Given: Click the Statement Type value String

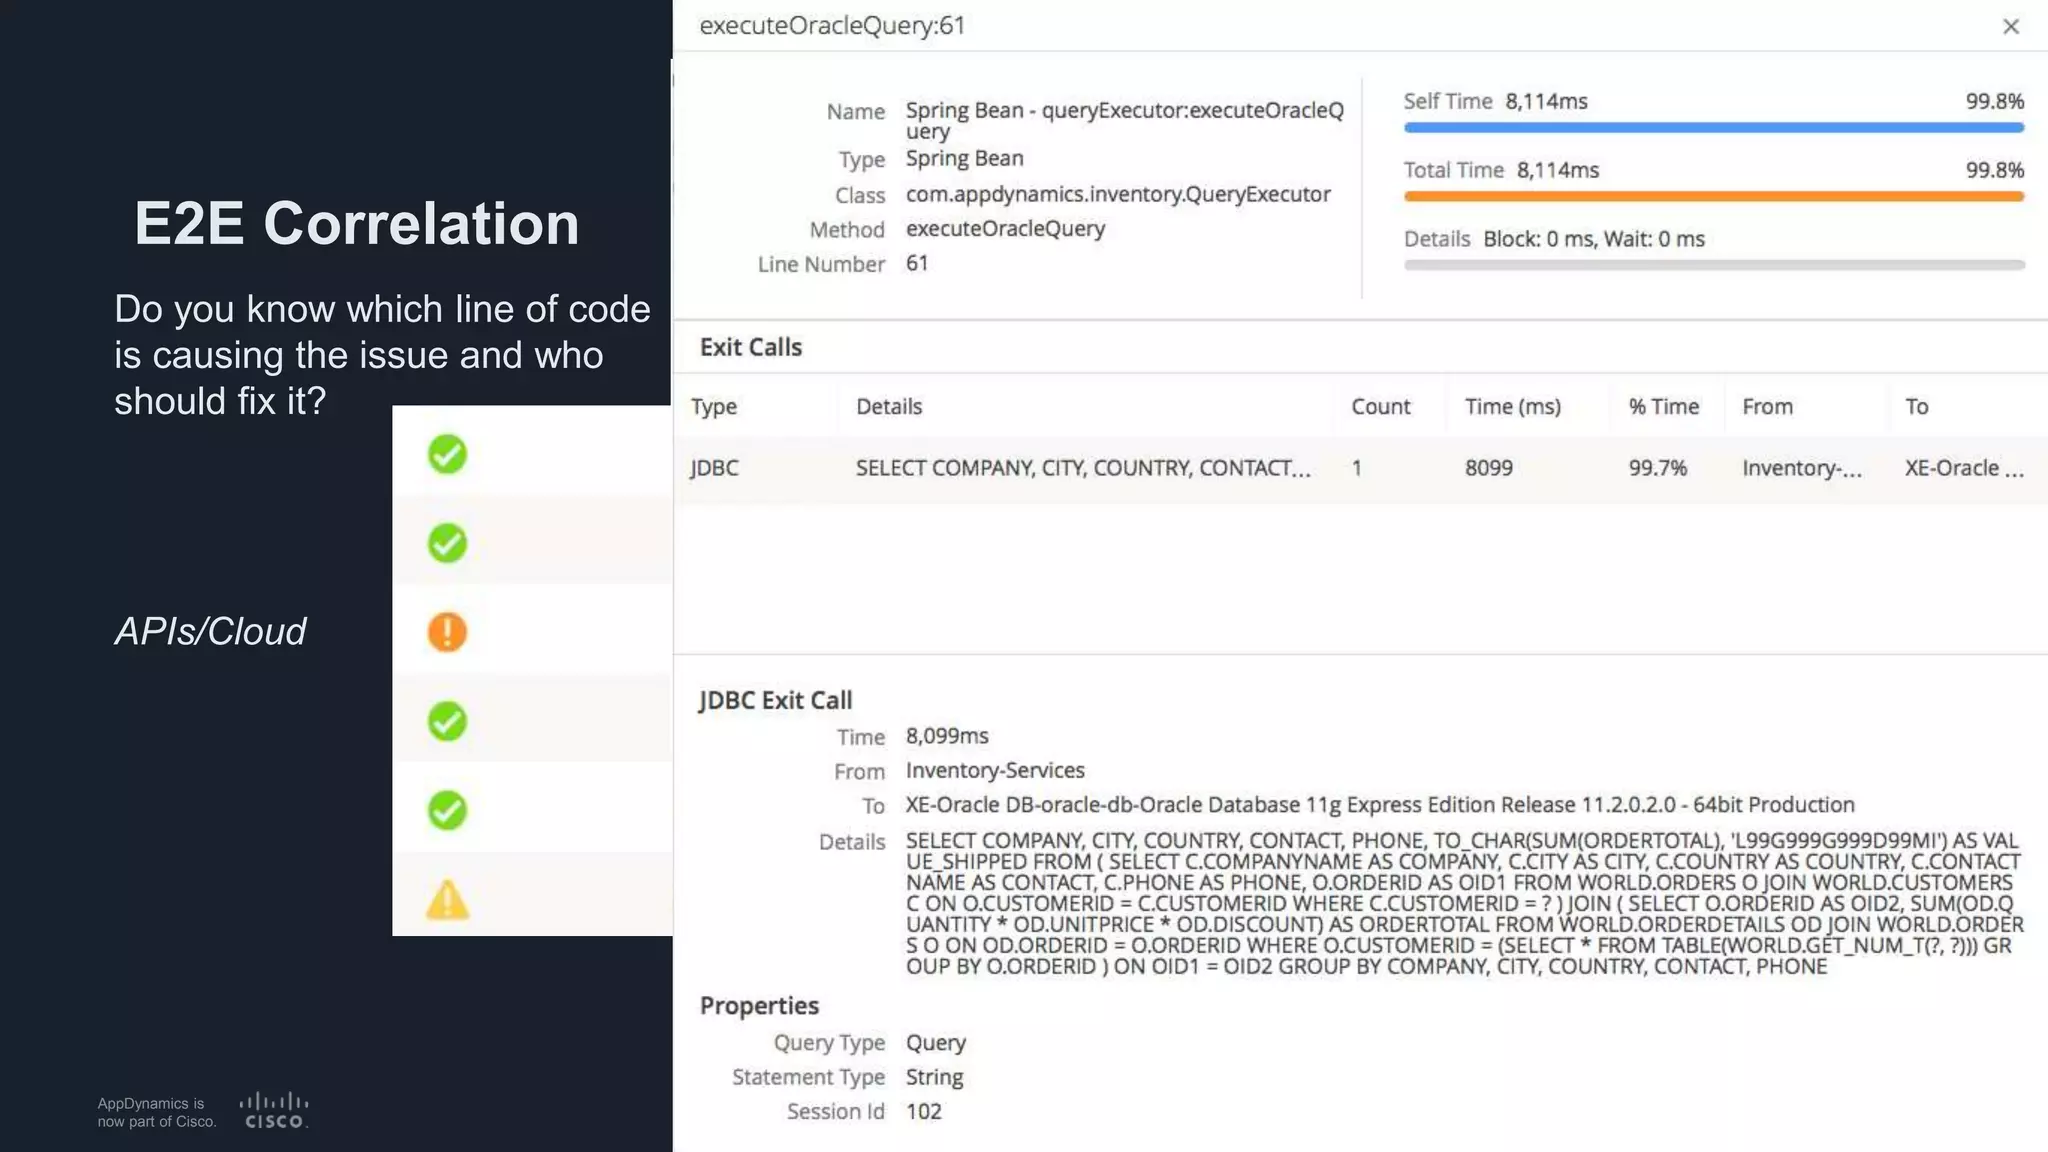Looking at the screenshot, I should pyautogui.click(x=934, y=1077).
